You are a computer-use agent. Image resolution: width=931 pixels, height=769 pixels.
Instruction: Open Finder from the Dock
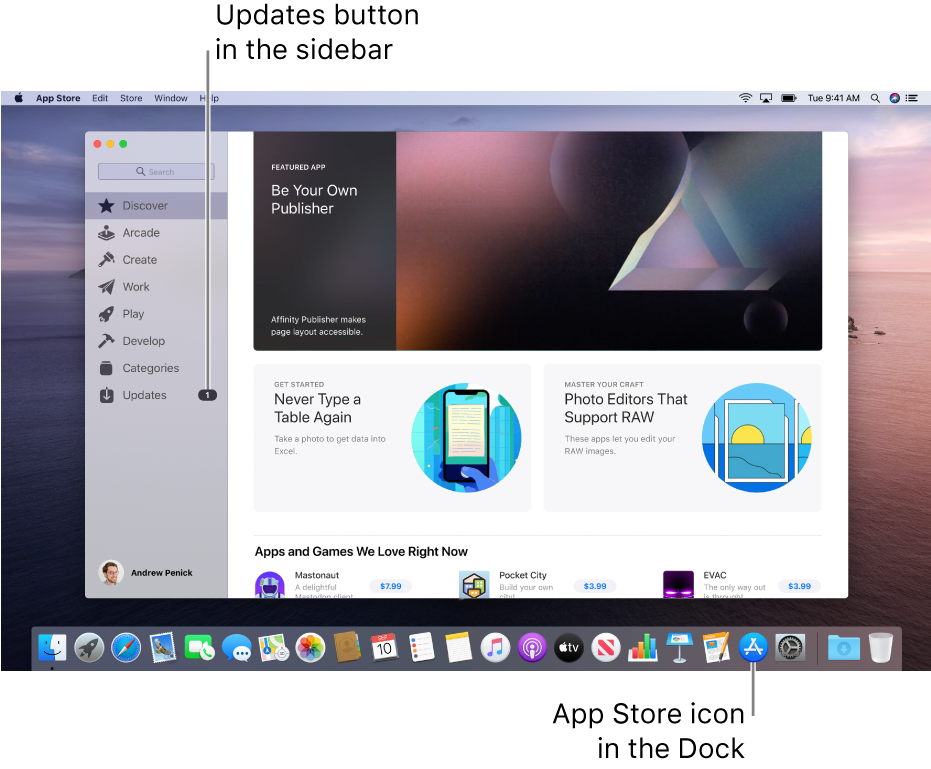coord(52,647)
